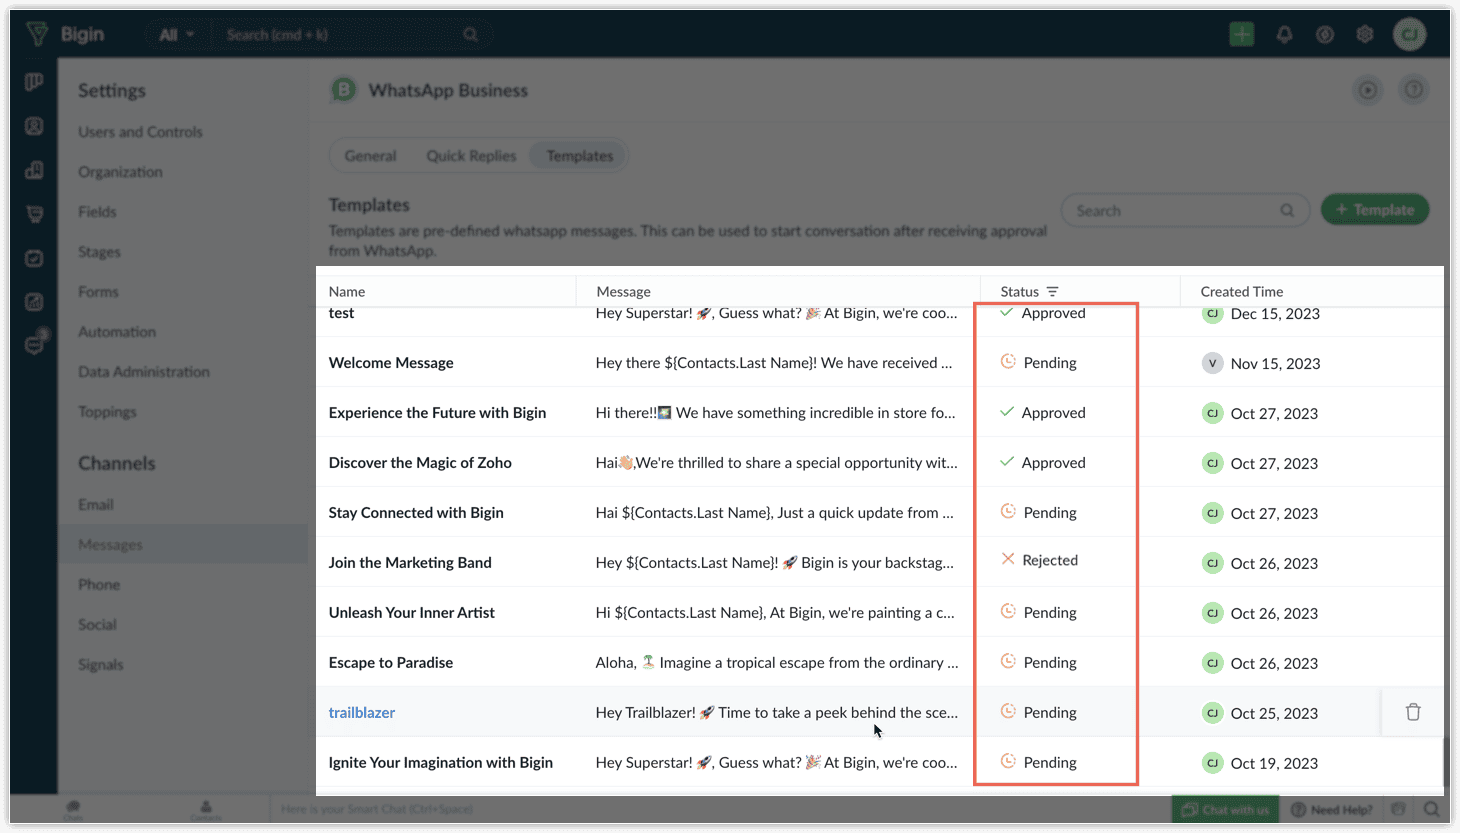Screen dimensions: 1460x833
Task: Open Pipelines from left sidebar
Action: (x=34, y=82)
